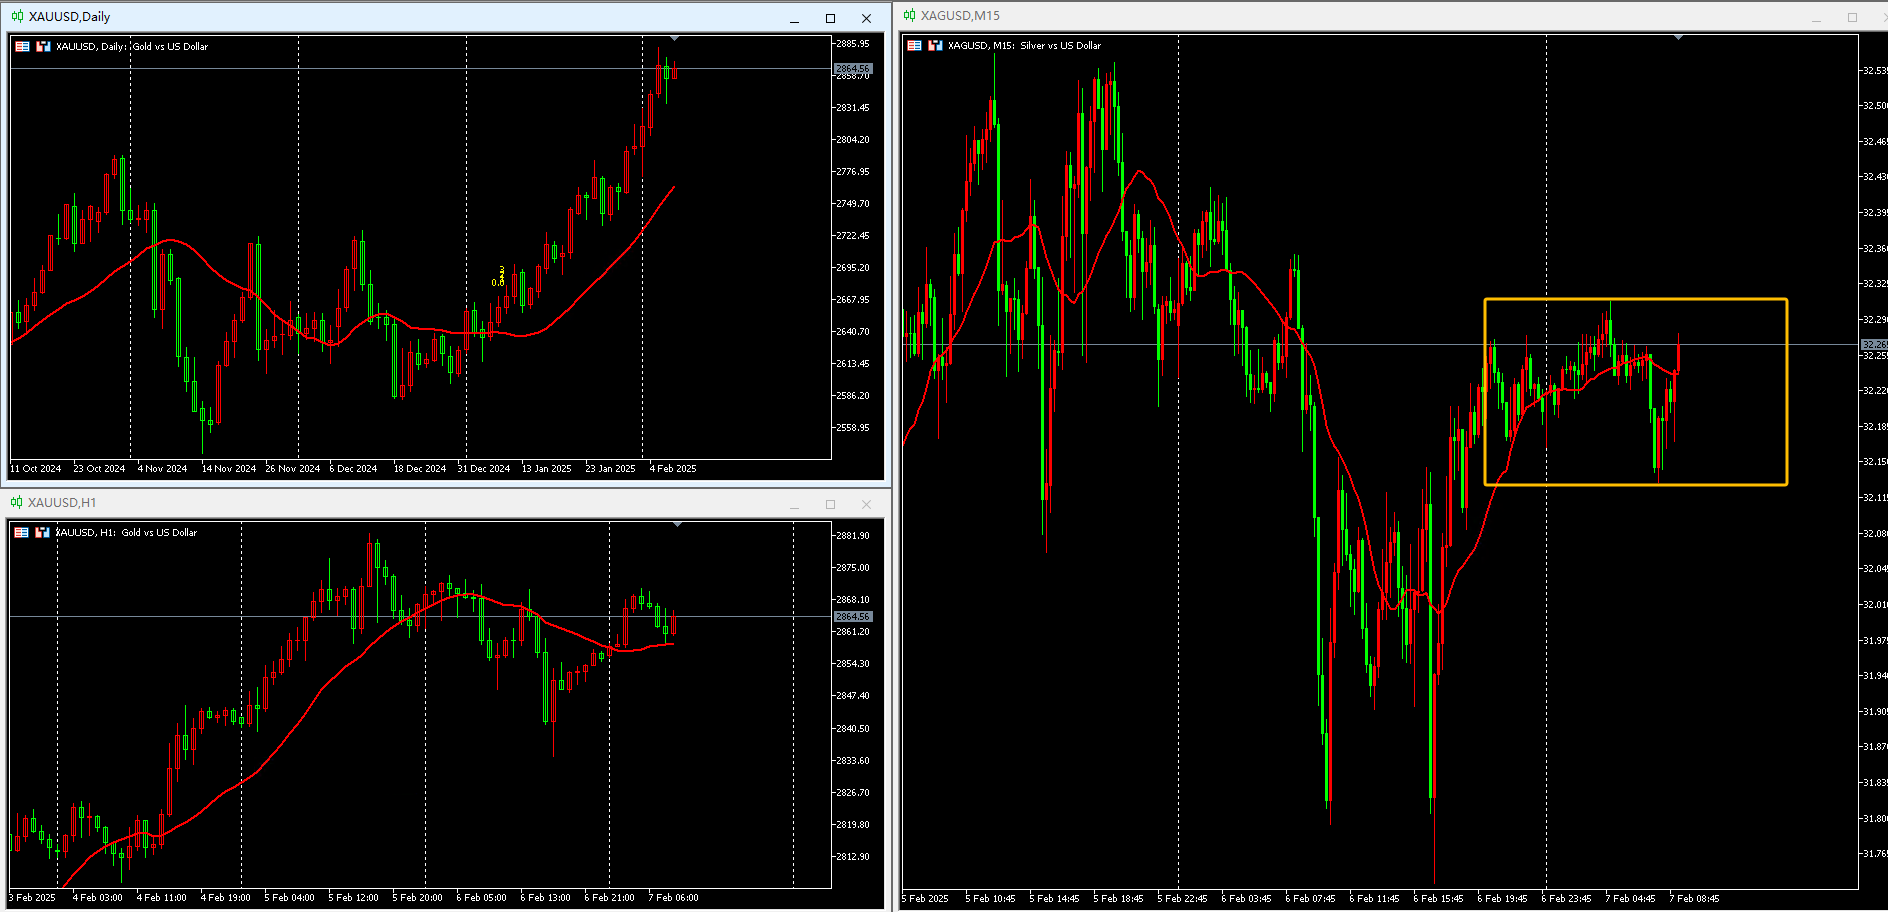
Task: Click the yellow marker text on Daily chart candles
Action: coord(499,277)
